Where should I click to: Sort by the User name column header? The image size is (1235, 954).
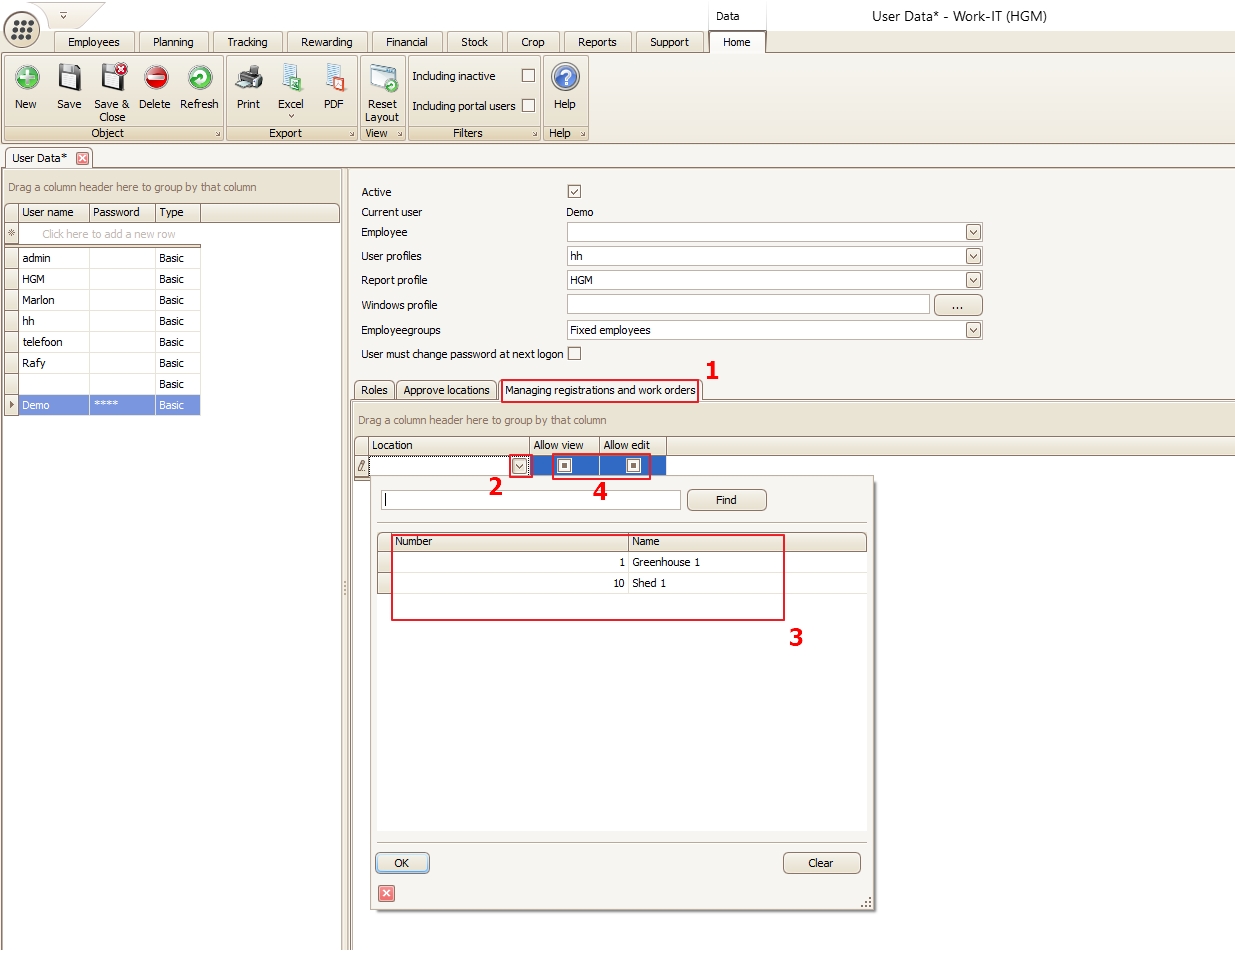(54, 212)
